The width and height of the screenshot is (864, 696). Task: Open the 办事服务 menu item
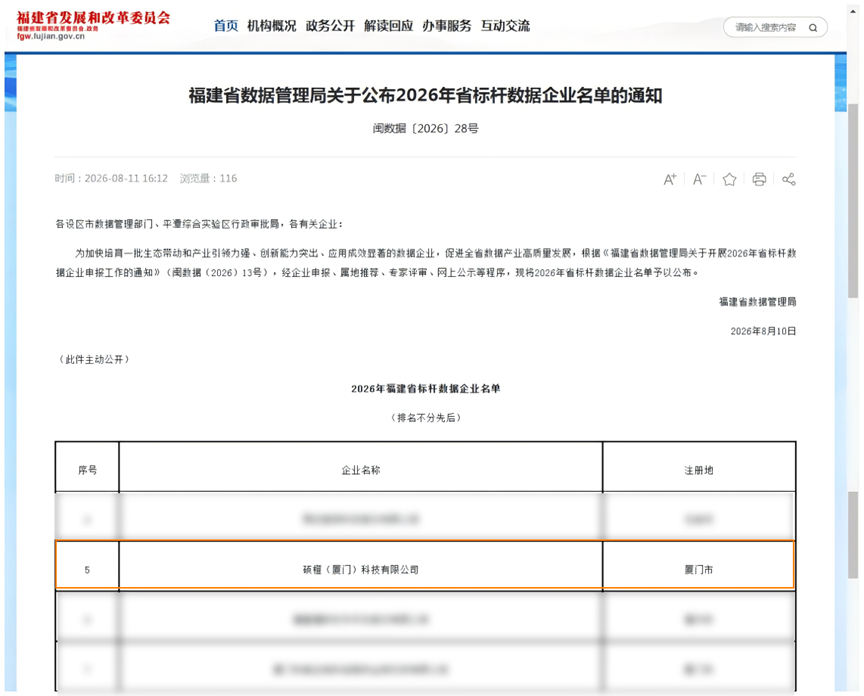447,26
